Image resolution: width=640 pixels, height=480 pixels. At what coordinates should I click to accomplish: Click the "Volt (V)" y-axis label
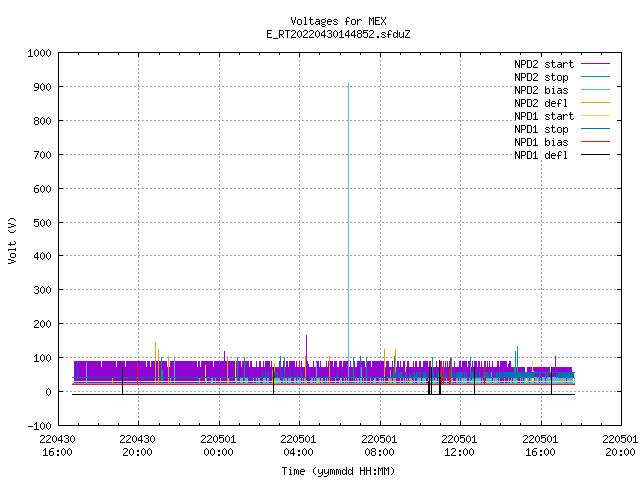pyautogui.click(x=12, y=240)
